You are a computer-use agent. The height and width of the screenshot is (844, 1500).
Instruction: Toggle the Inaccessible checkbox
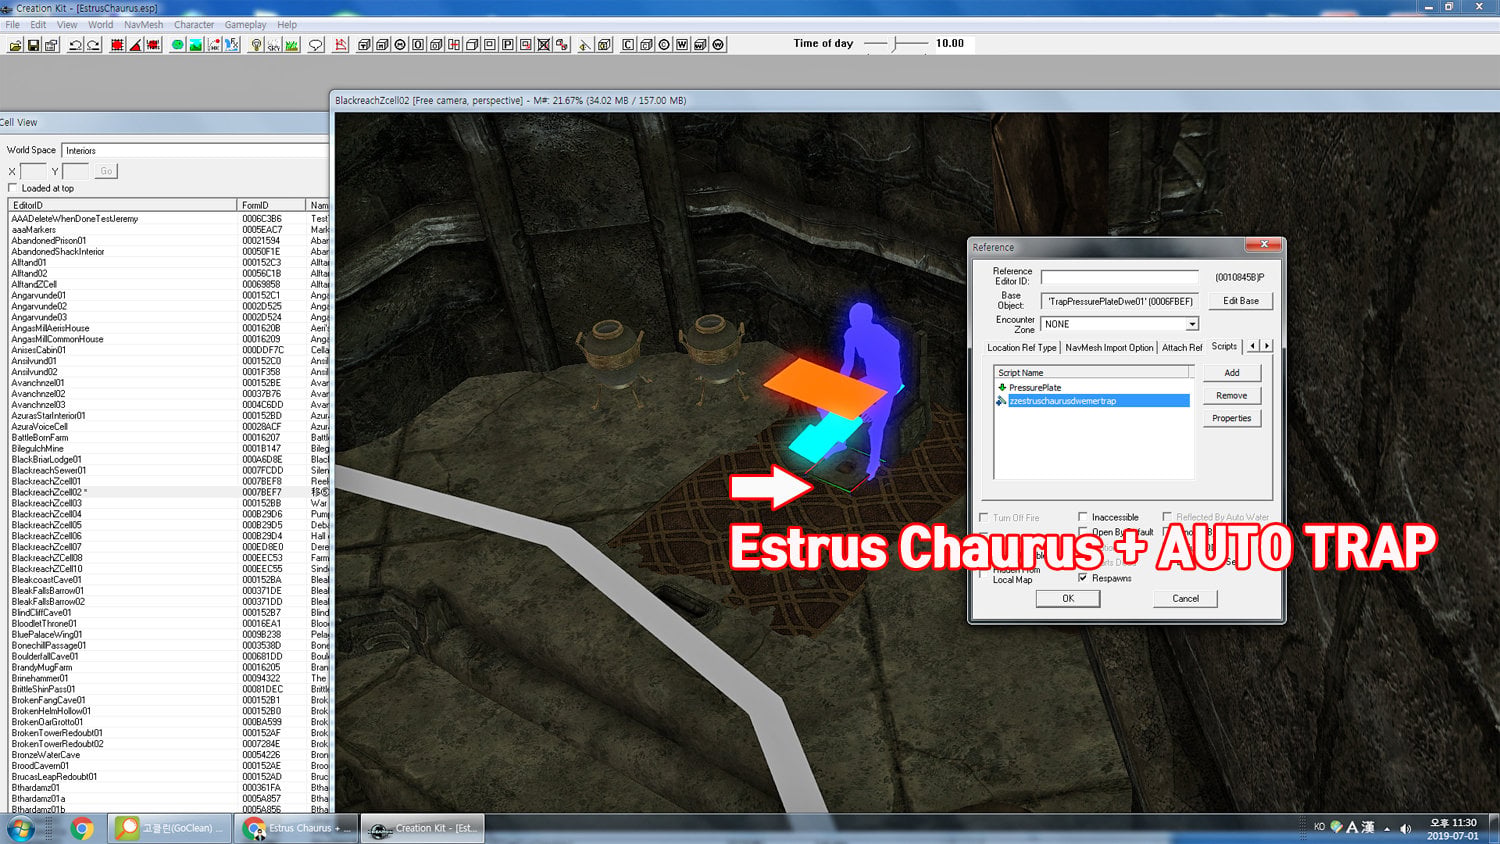1082,517
